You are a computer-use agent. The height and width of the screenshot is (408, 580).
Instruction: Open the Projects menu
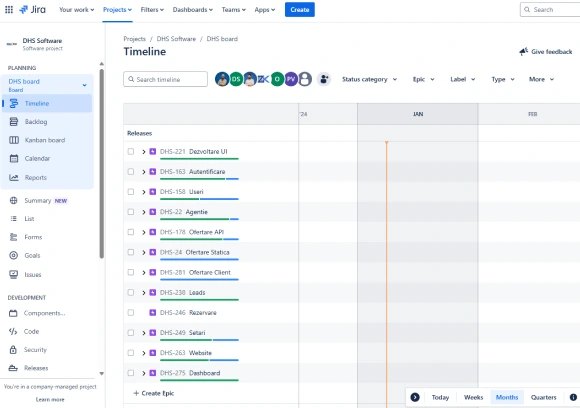(117, 10)
